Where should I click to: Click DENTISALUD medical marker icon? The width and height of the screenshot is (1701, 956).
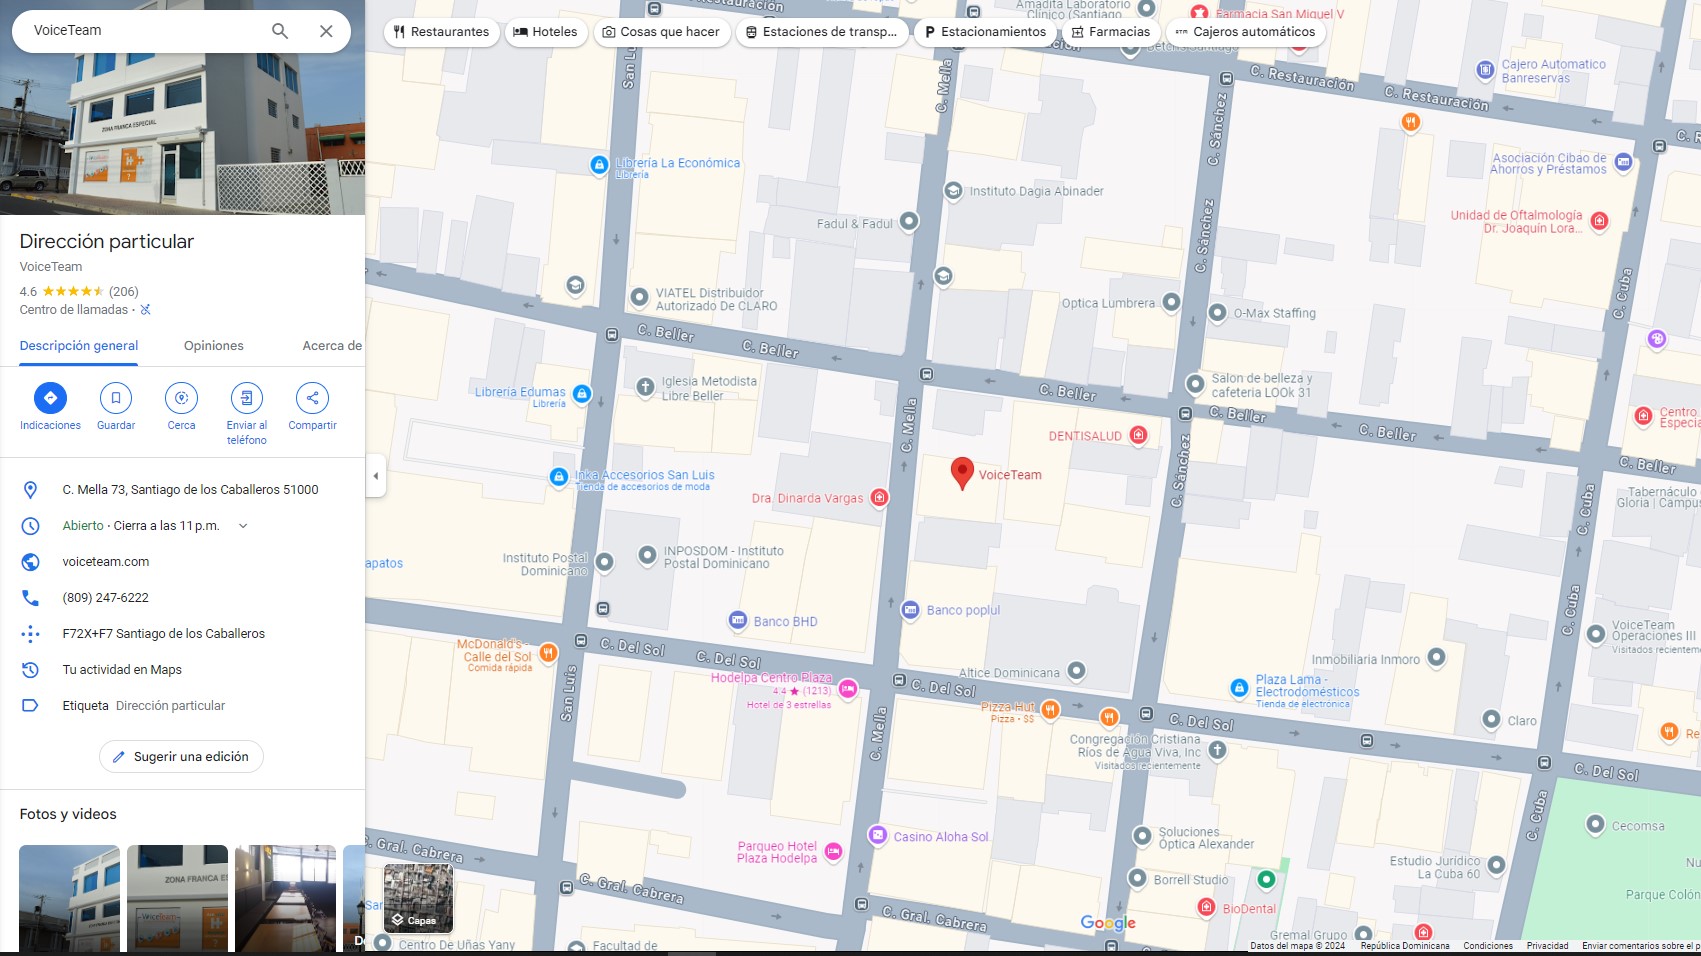(x=1138, y=435)
